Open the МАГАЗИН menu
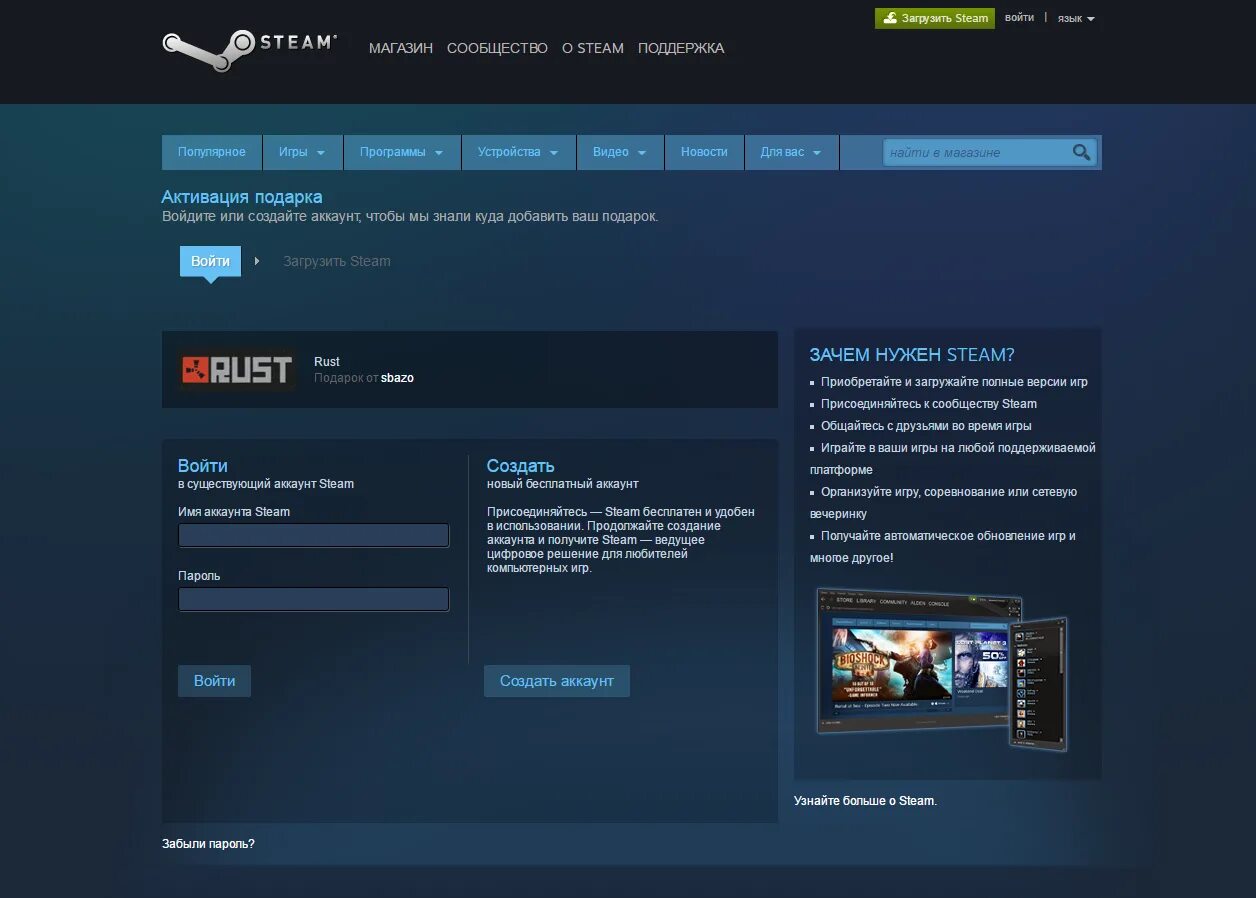The width and height of the screenshot is (1256, 898). (401, 48)
